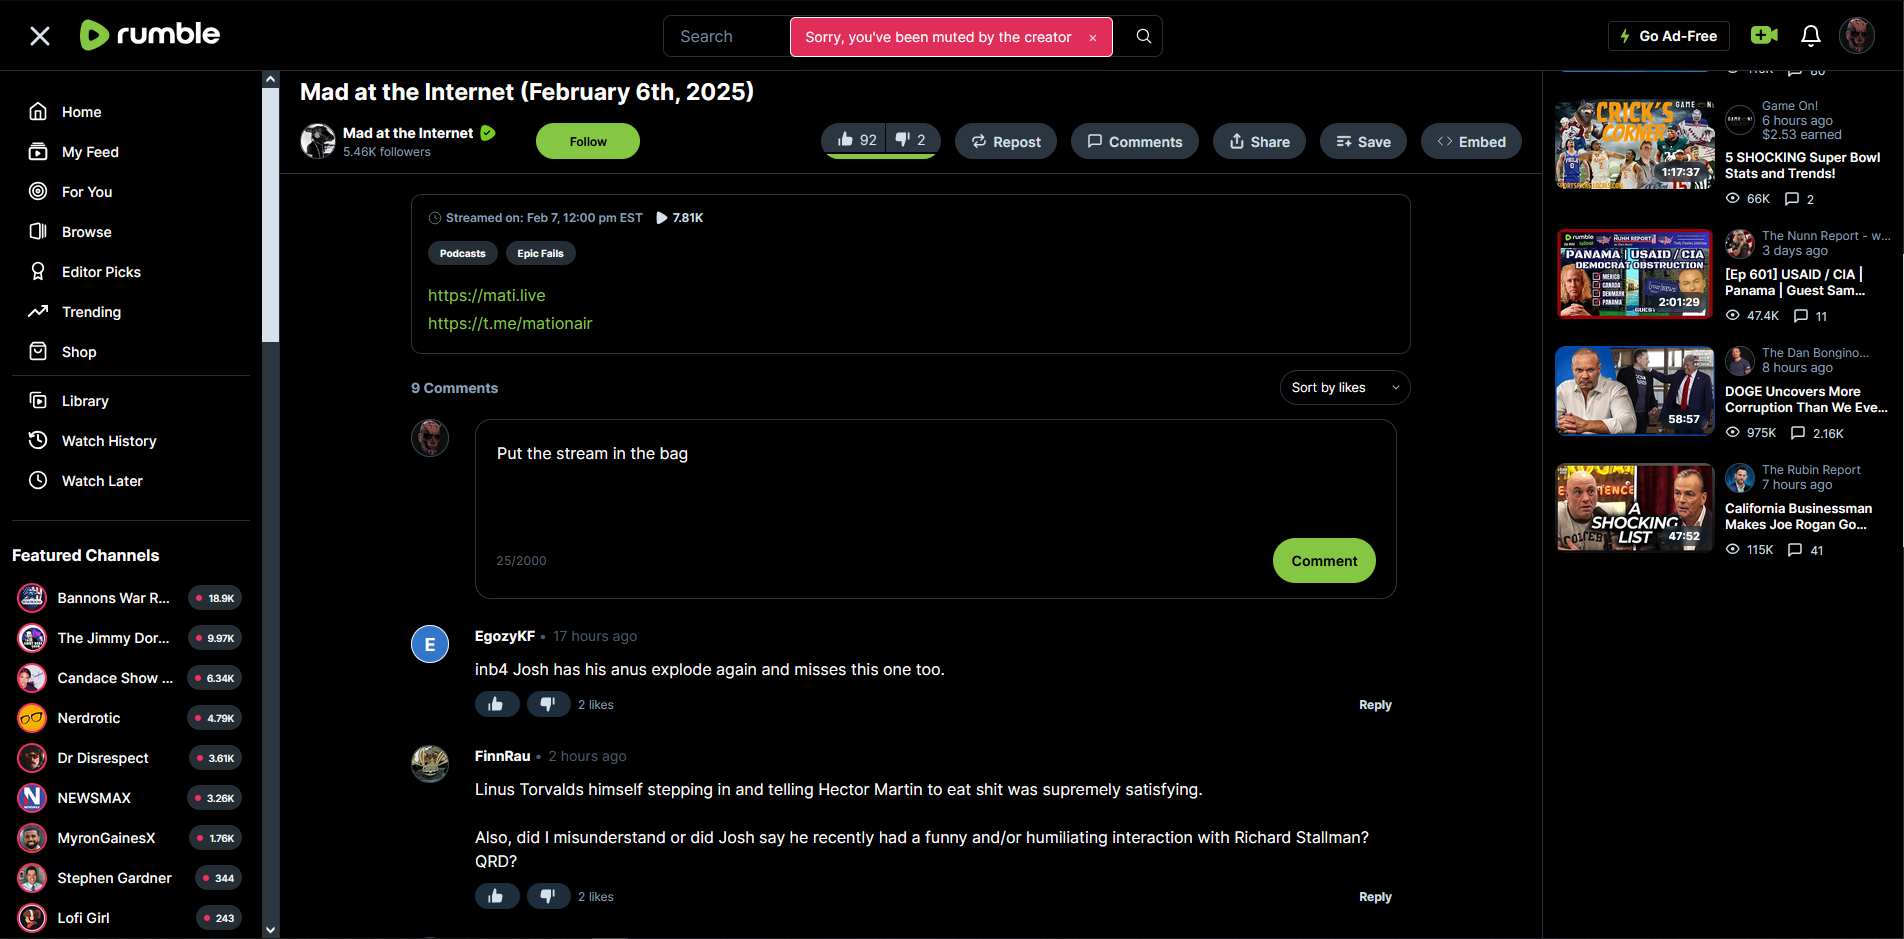This screenshot has width=1904, height=939.
Task: Follow the Mad at the Internet channel
Action: click(x=588, y=141)
